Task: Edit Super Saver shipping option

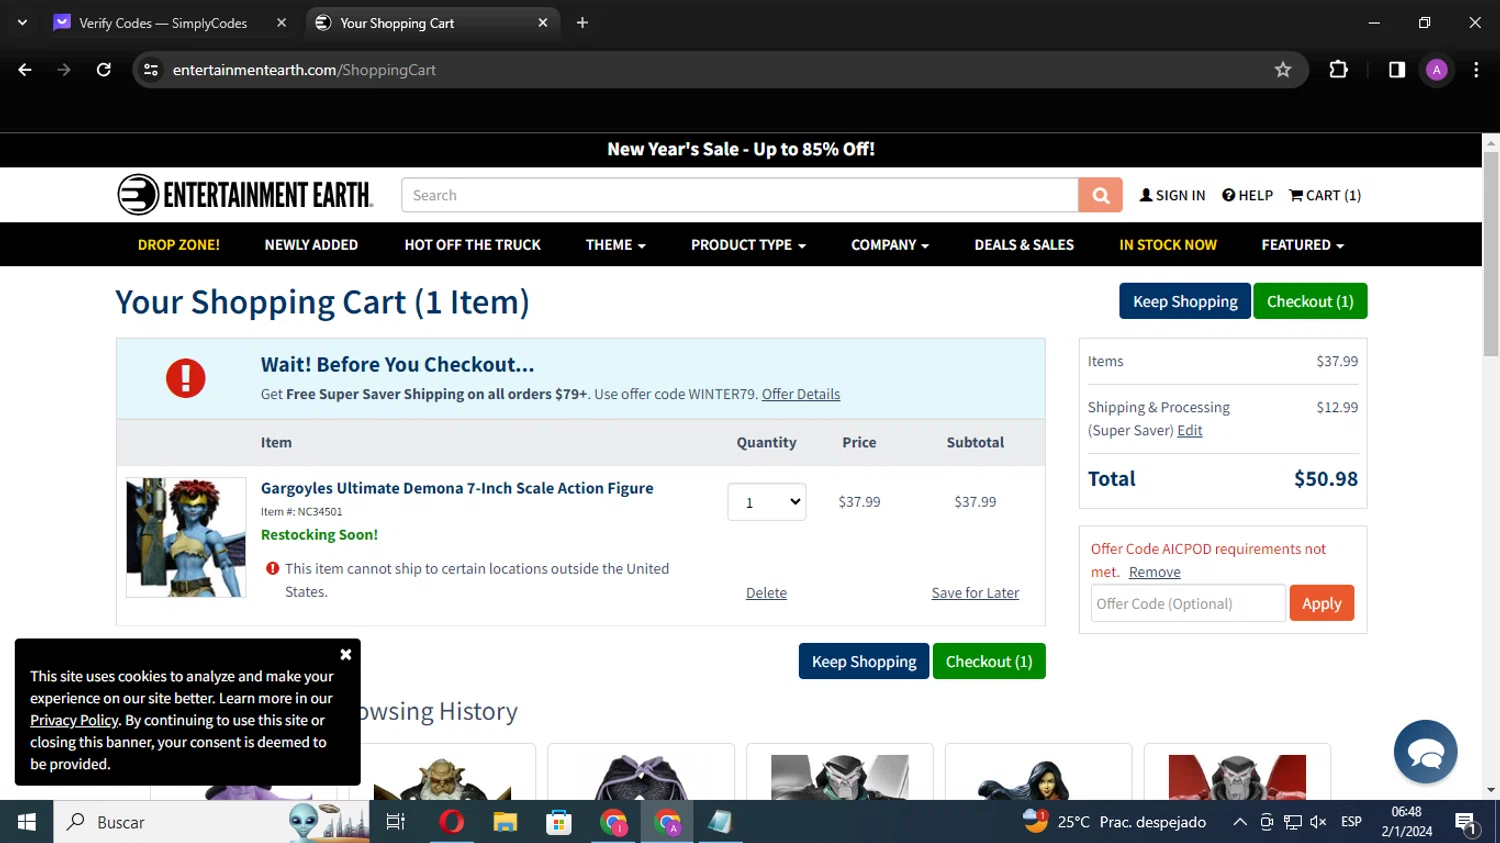Action: click(1190, 430)
